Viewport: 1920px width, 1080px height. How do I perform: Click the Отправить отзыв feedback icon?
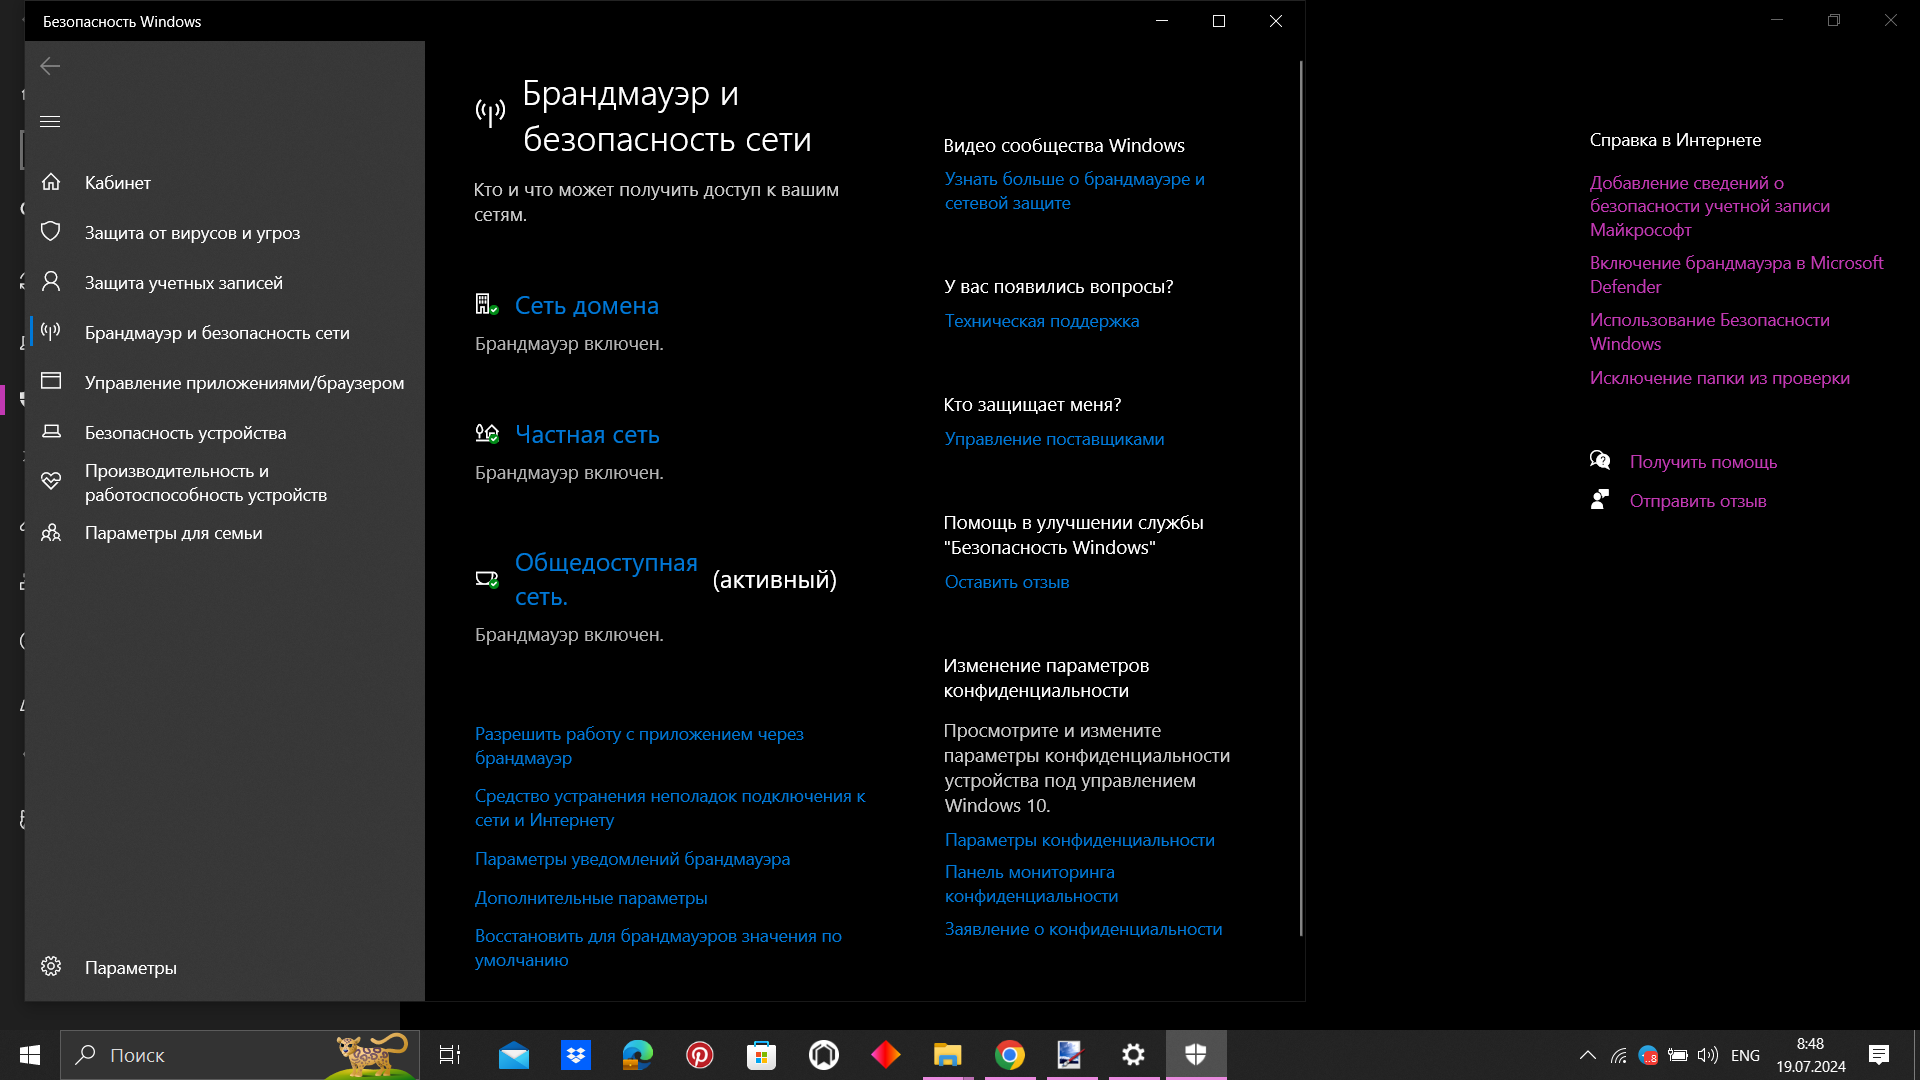(x=1600, y=499)
